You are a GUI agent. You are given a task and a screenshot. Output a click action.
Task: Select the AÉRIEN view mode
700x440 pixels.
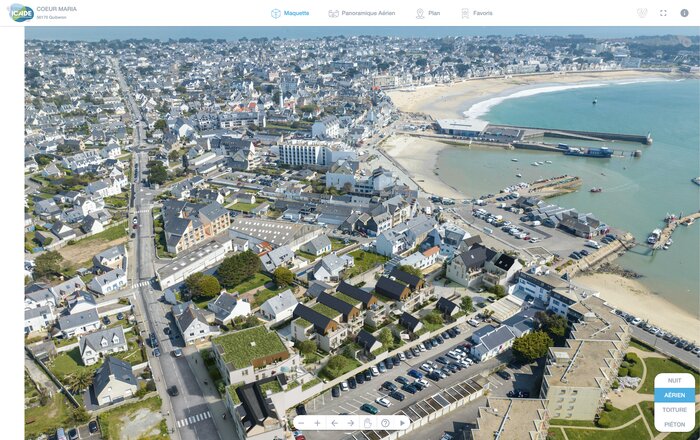coord(674,395)
